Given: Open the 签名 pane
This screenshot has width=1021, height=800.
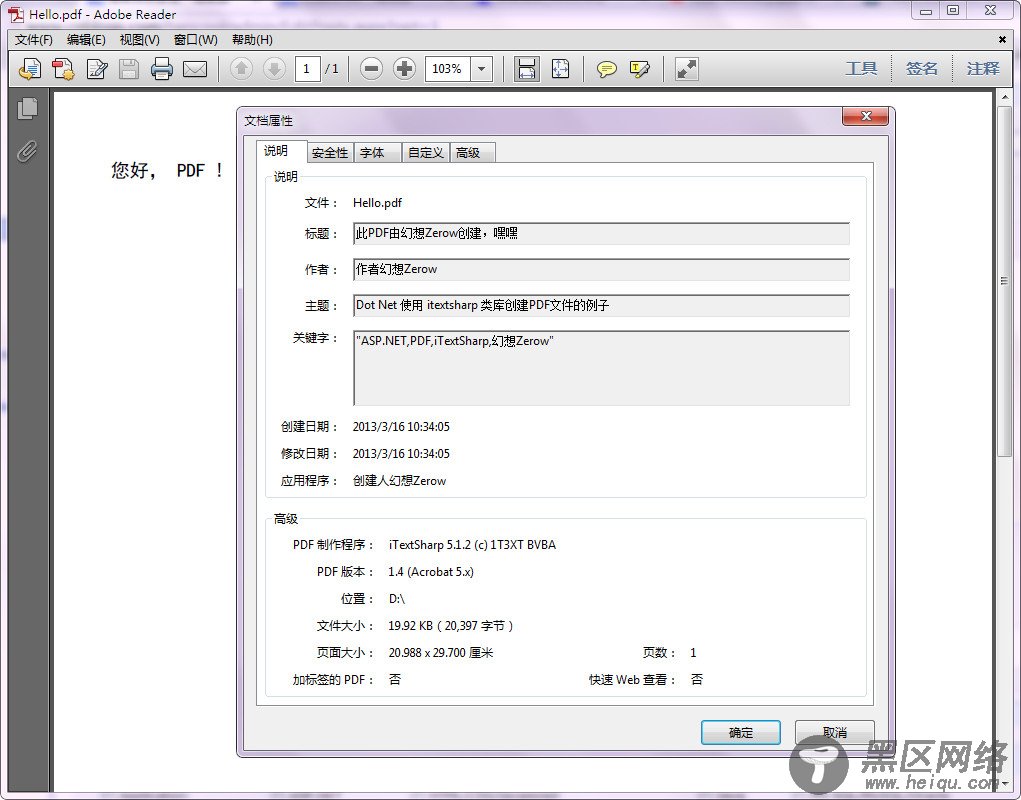Looking at the screenshot, I should [x=921, y=68].
